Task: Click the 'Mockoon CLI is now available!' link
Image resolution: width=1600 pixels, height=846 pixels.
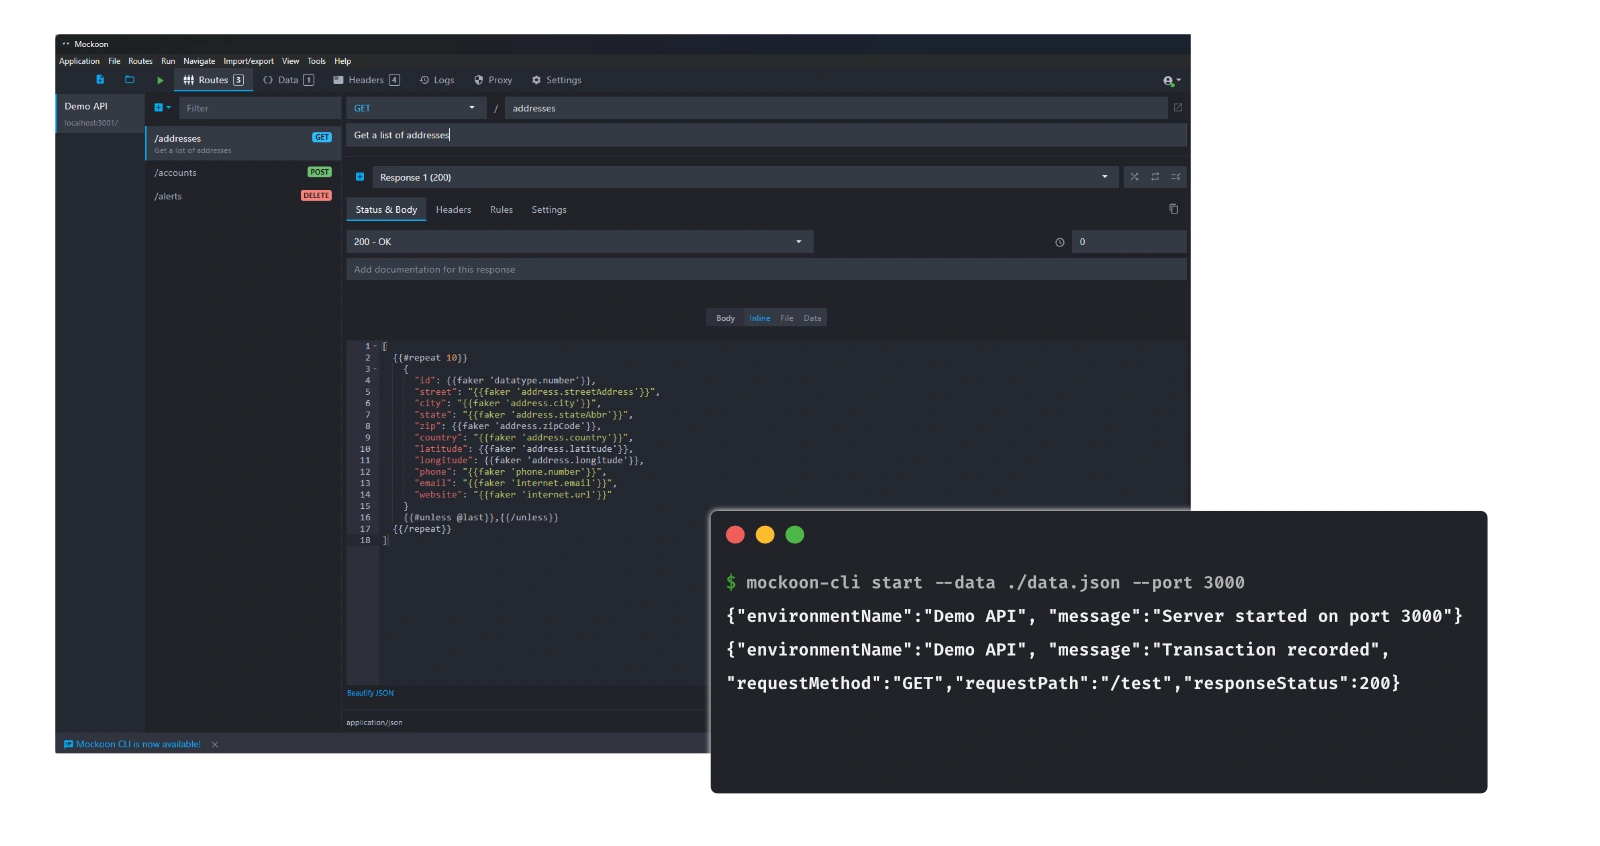Action: pos(138,745)
